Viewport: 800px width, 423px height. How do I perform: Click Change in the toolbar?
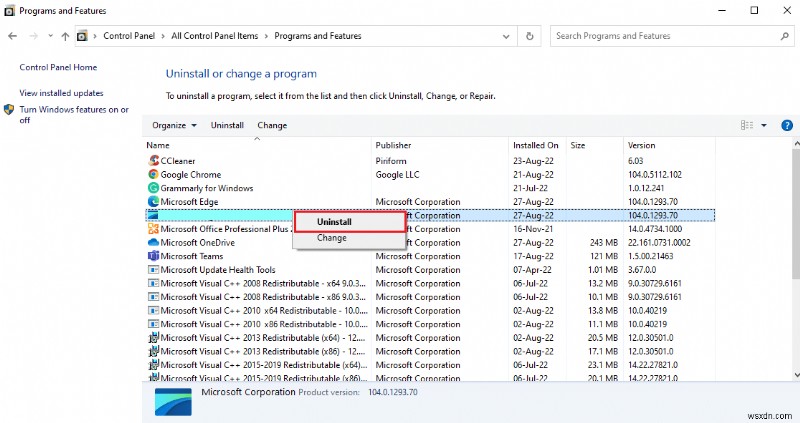272,125
